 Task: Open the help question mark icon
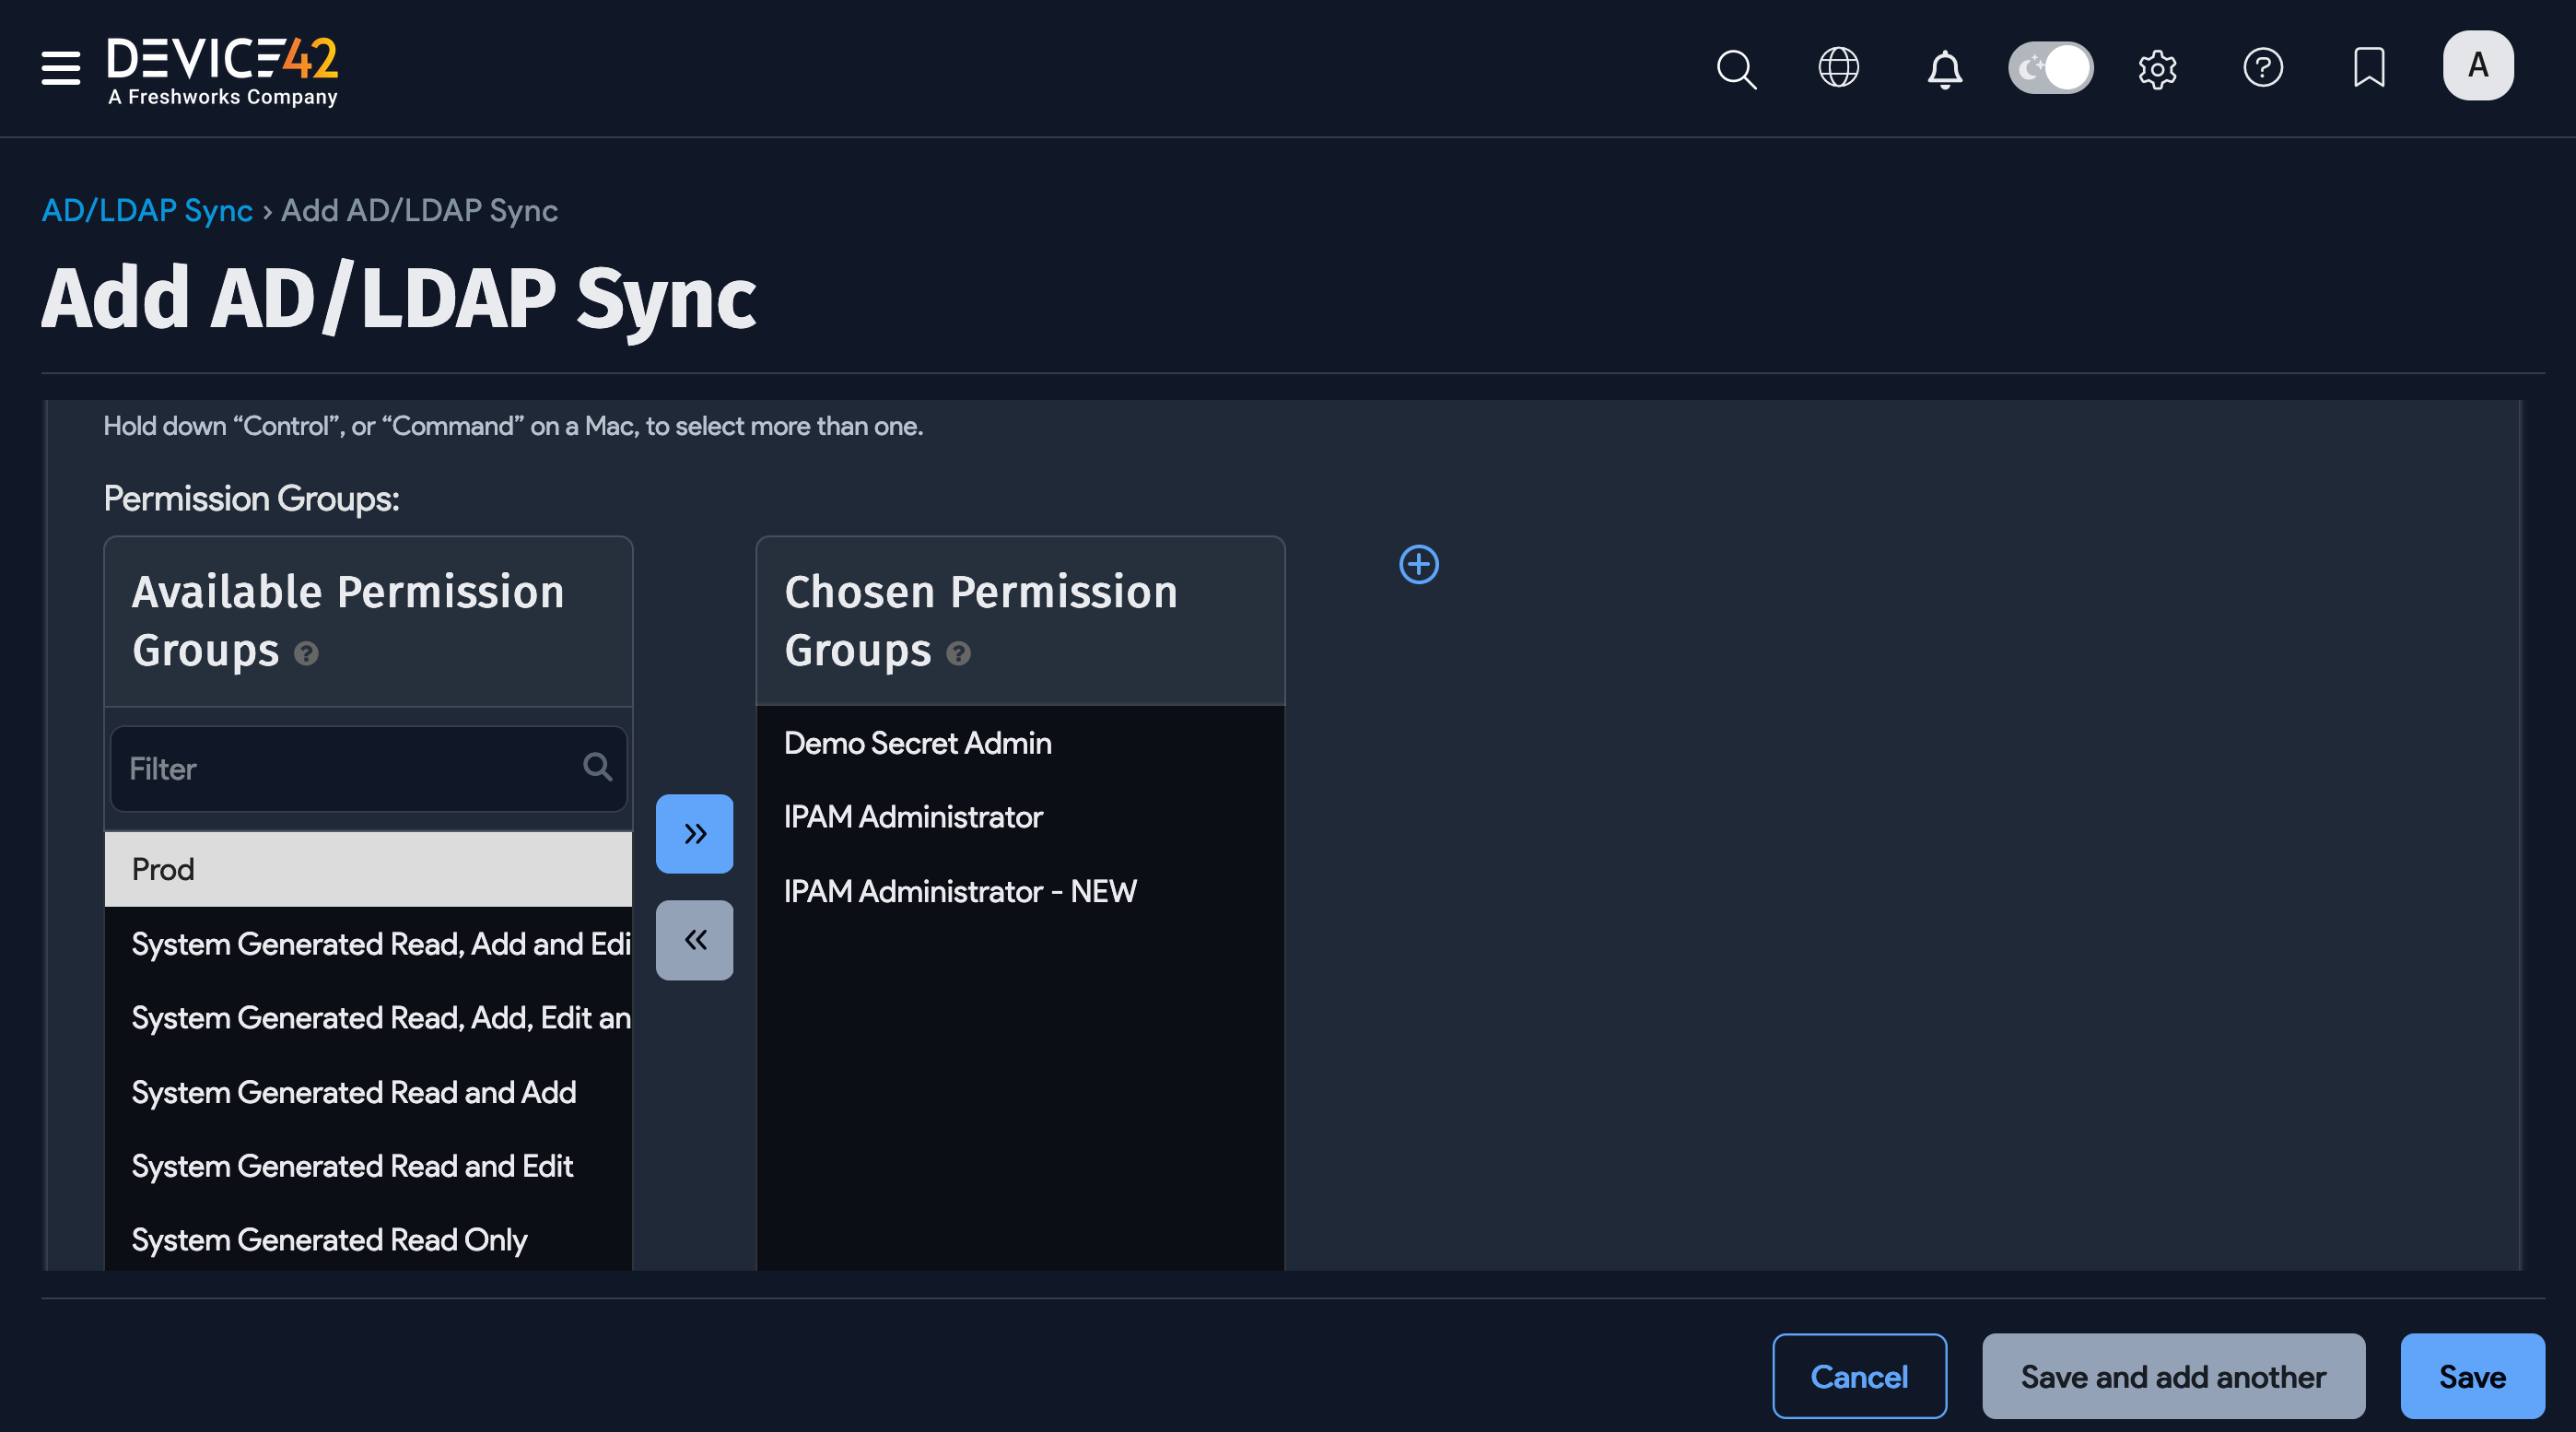[2264, 68]
